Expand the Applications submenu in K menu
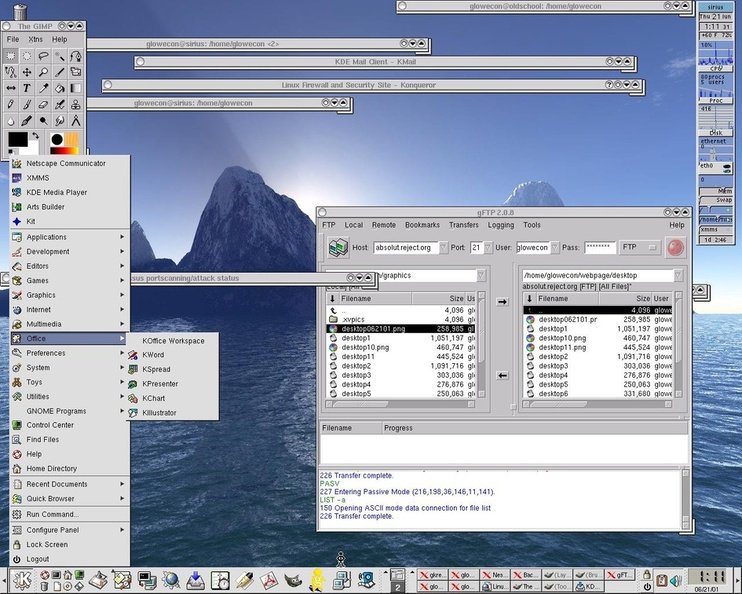742x594 pixels. (x=70, y=237)
